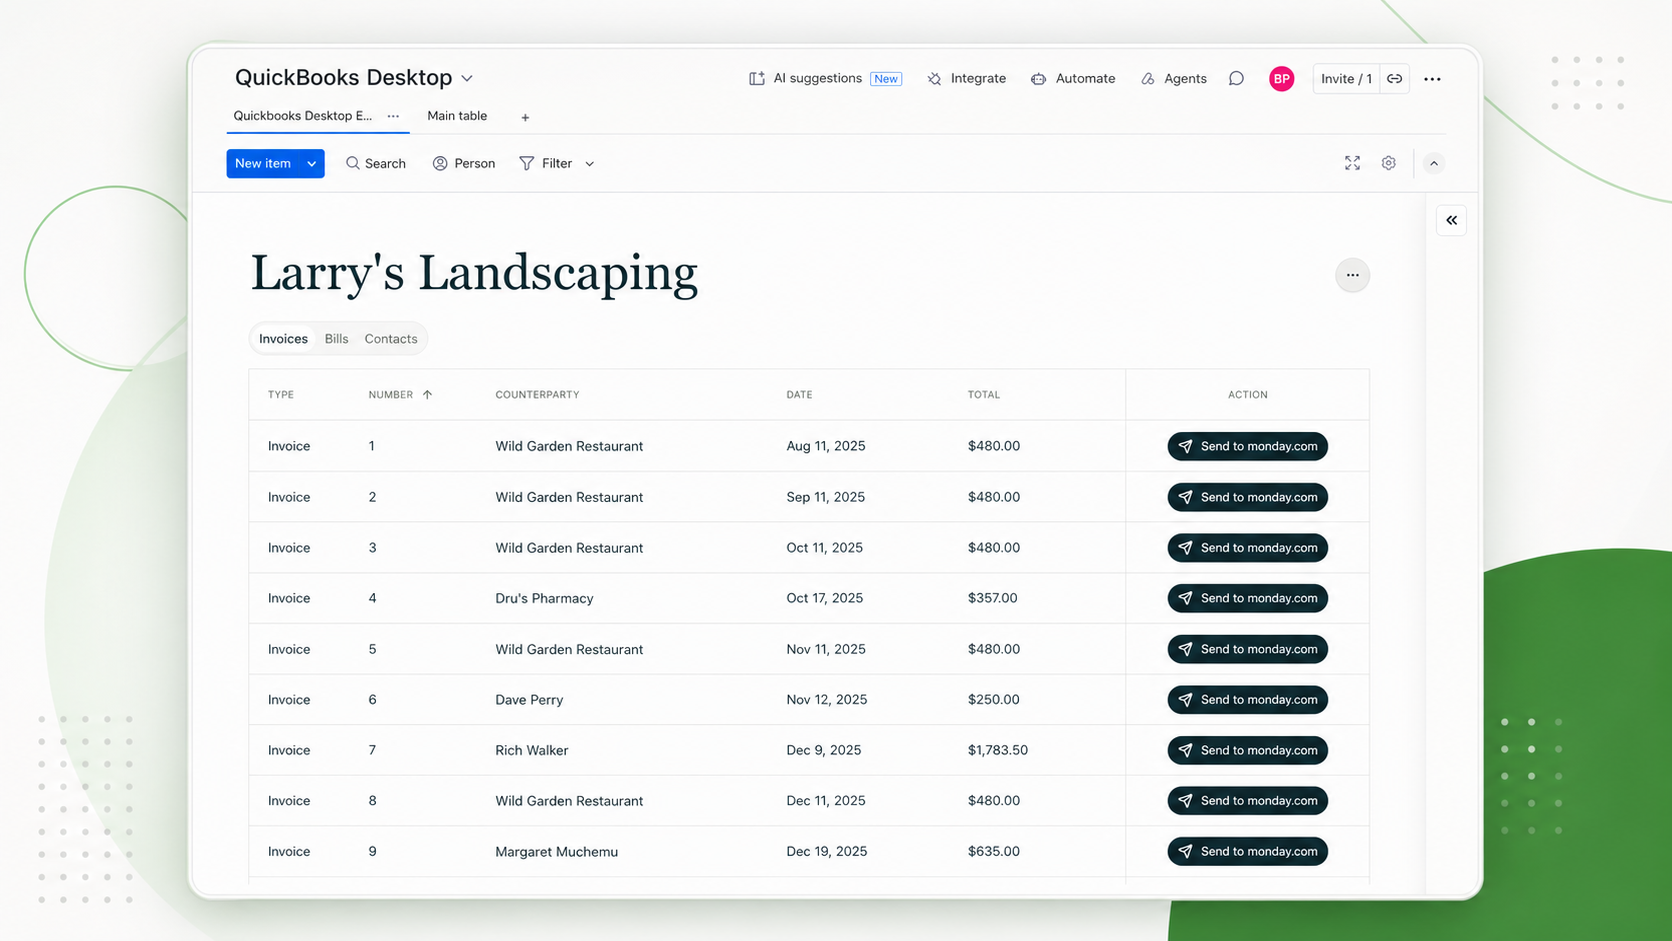Open the New item dropdown arrow
Viewport: 1672px width, 941px height.
point(312,163)
